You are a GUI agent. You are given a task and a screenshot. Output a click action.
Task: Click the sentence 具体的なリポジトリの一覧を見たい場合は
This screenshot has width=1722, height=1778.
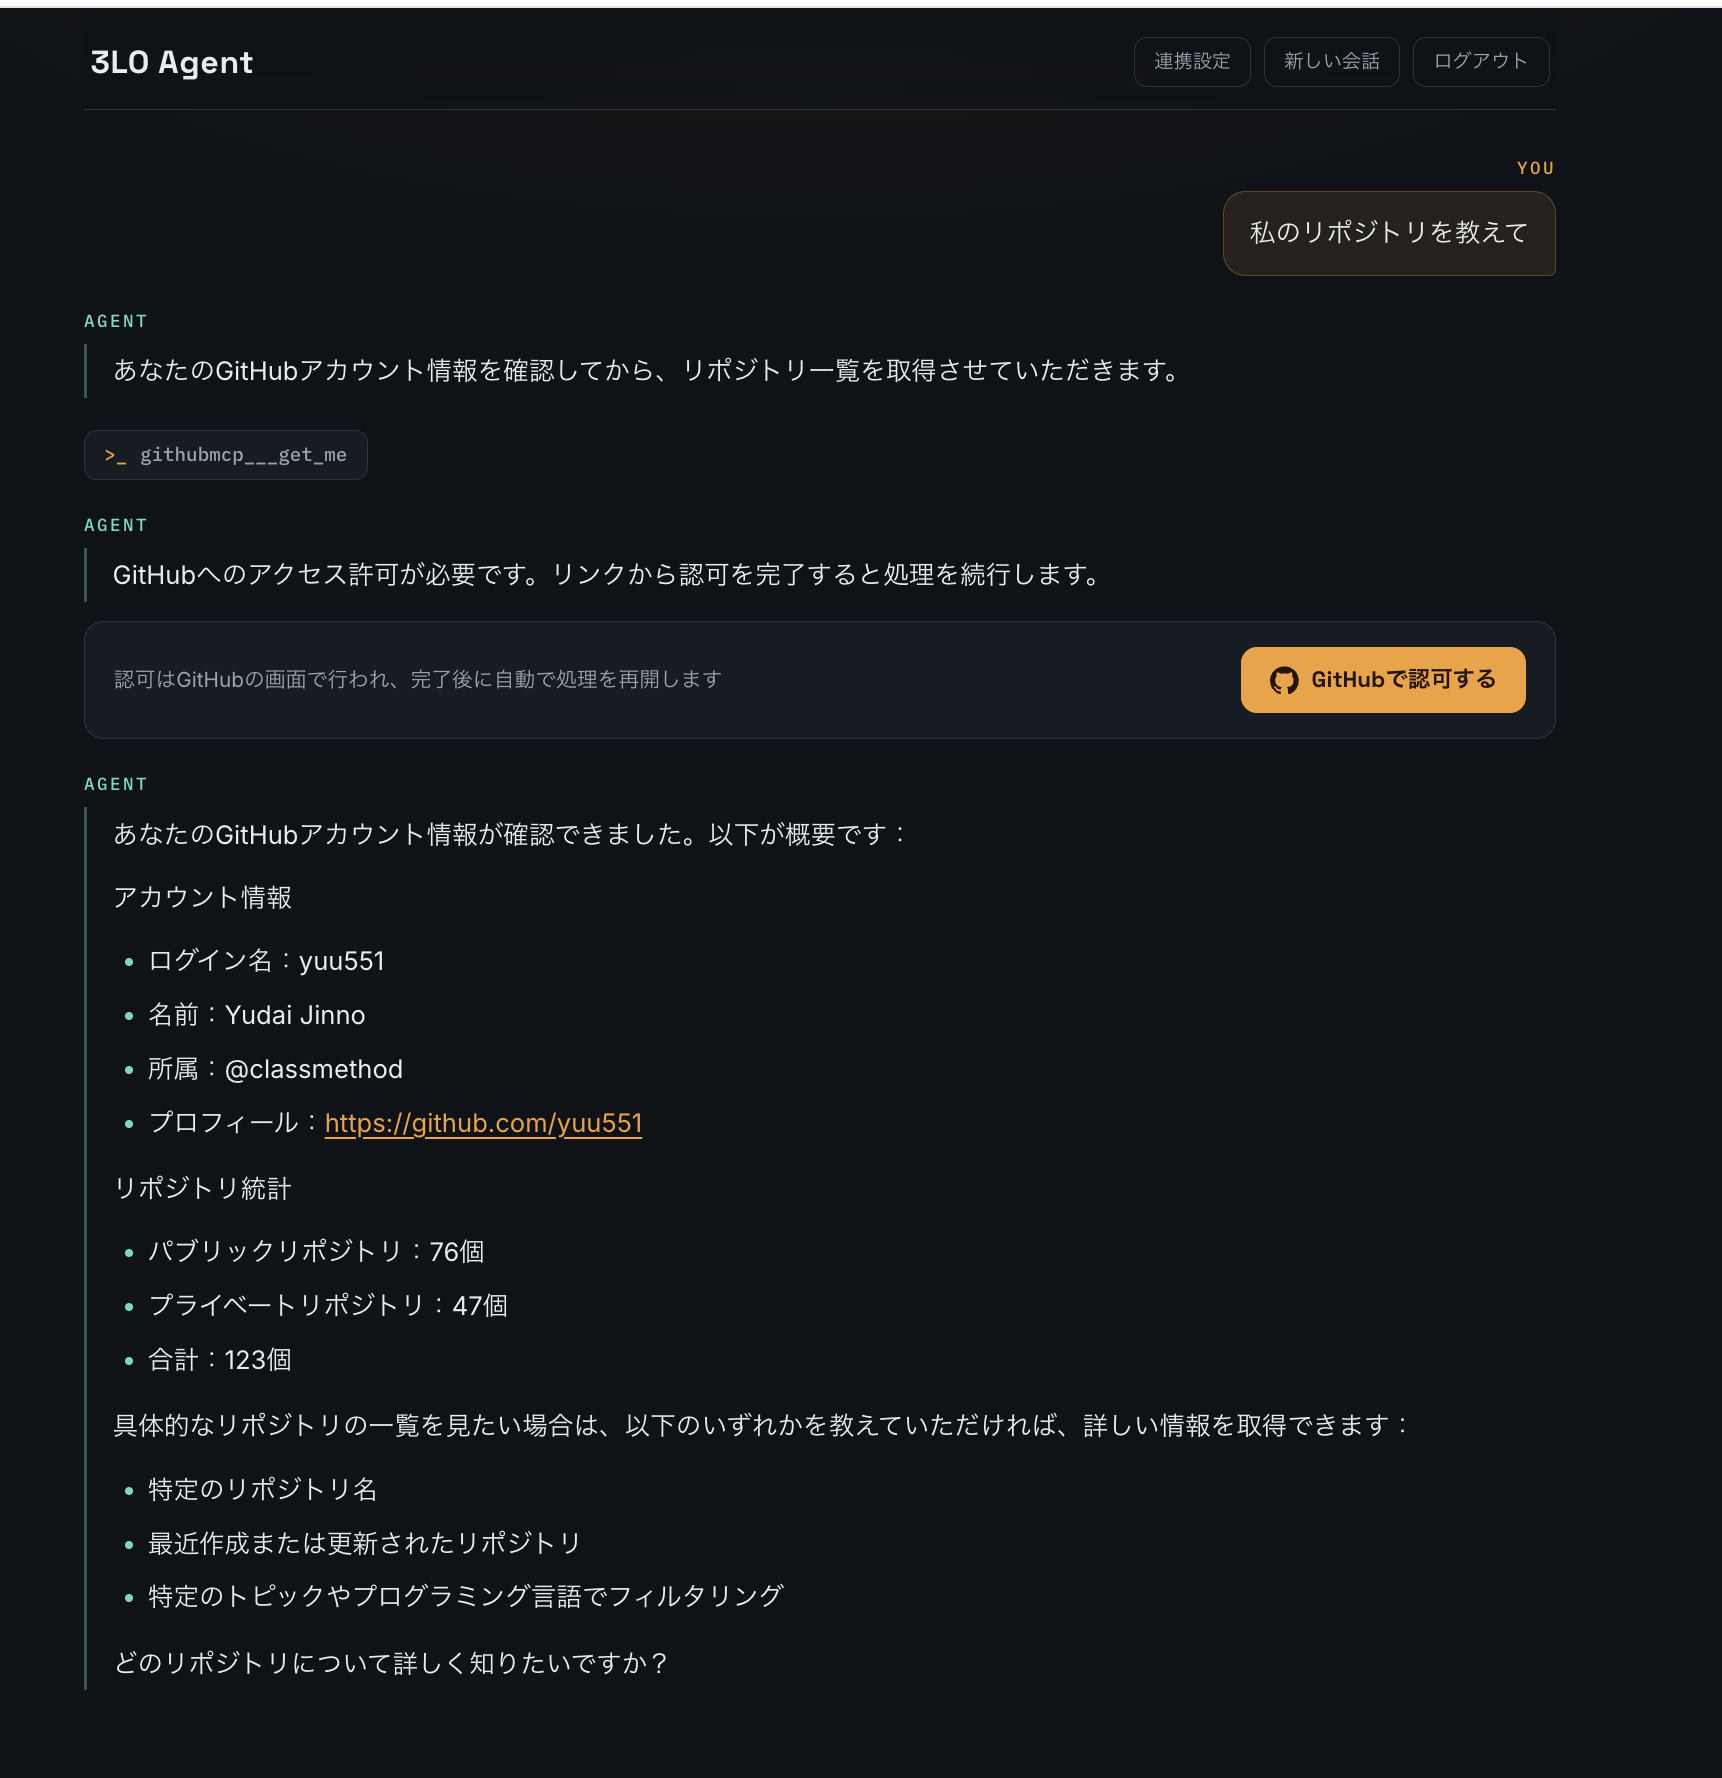click(762, 1425)
